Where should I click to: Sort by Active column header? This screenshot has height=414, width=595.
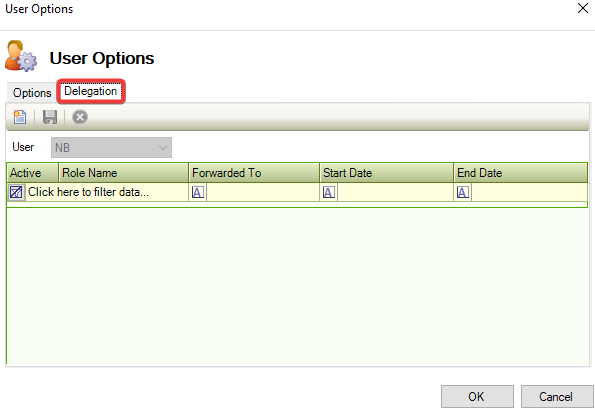point(33,173)
